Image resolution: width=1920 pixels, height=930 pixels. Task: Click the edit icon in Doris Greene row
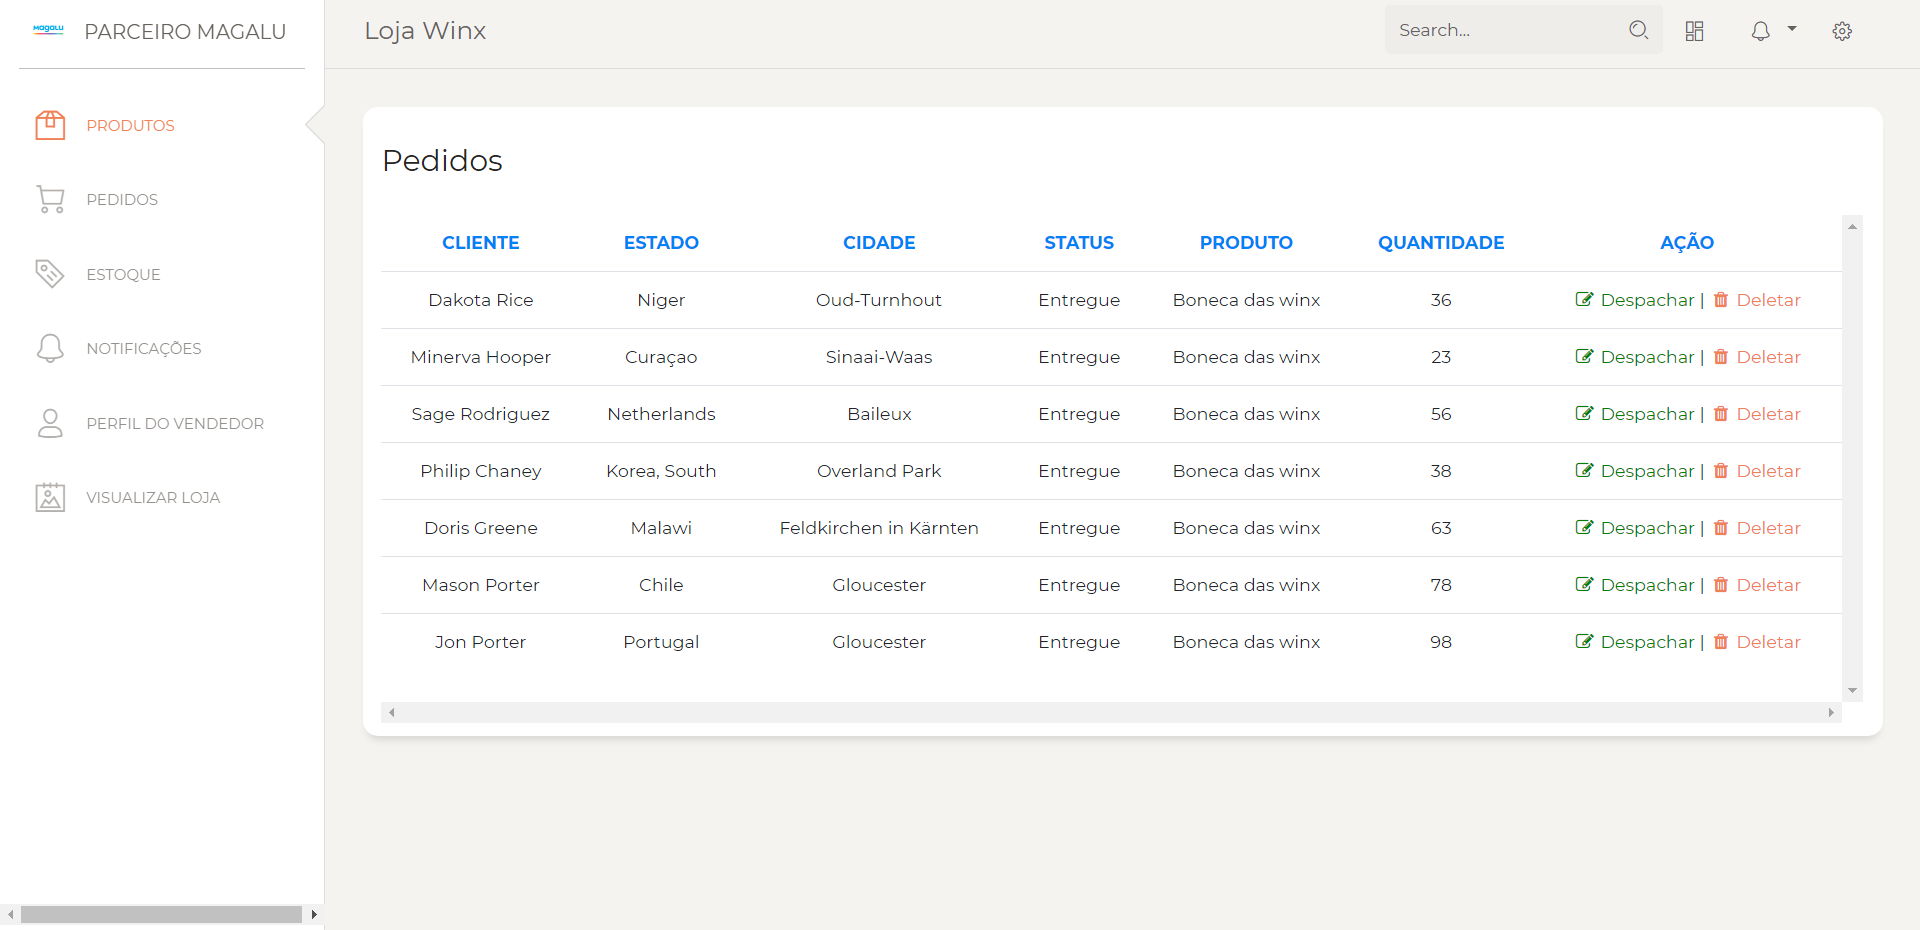pos(1584,527)
